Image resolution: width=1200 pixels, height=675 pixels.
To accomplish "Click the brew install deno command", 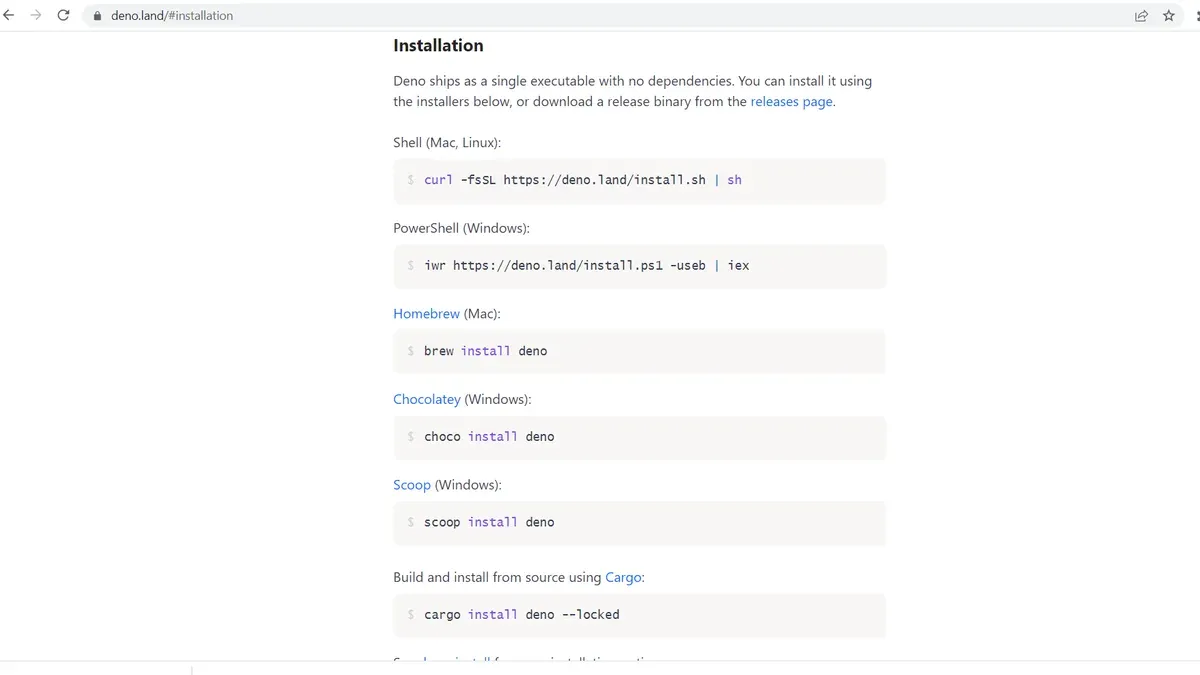I will tap(485, 351).
